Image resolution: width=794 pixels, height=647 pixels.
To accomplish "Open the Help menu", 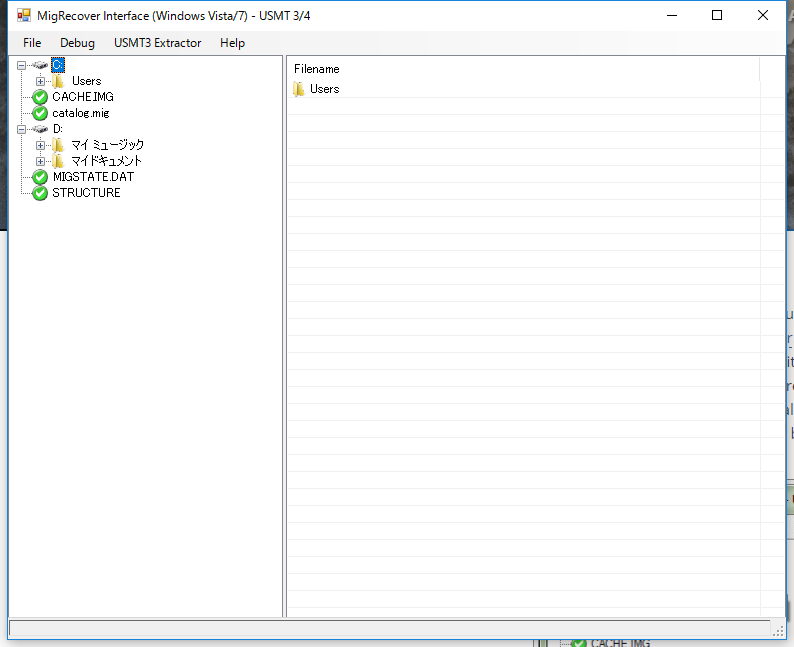I will 232,43.
